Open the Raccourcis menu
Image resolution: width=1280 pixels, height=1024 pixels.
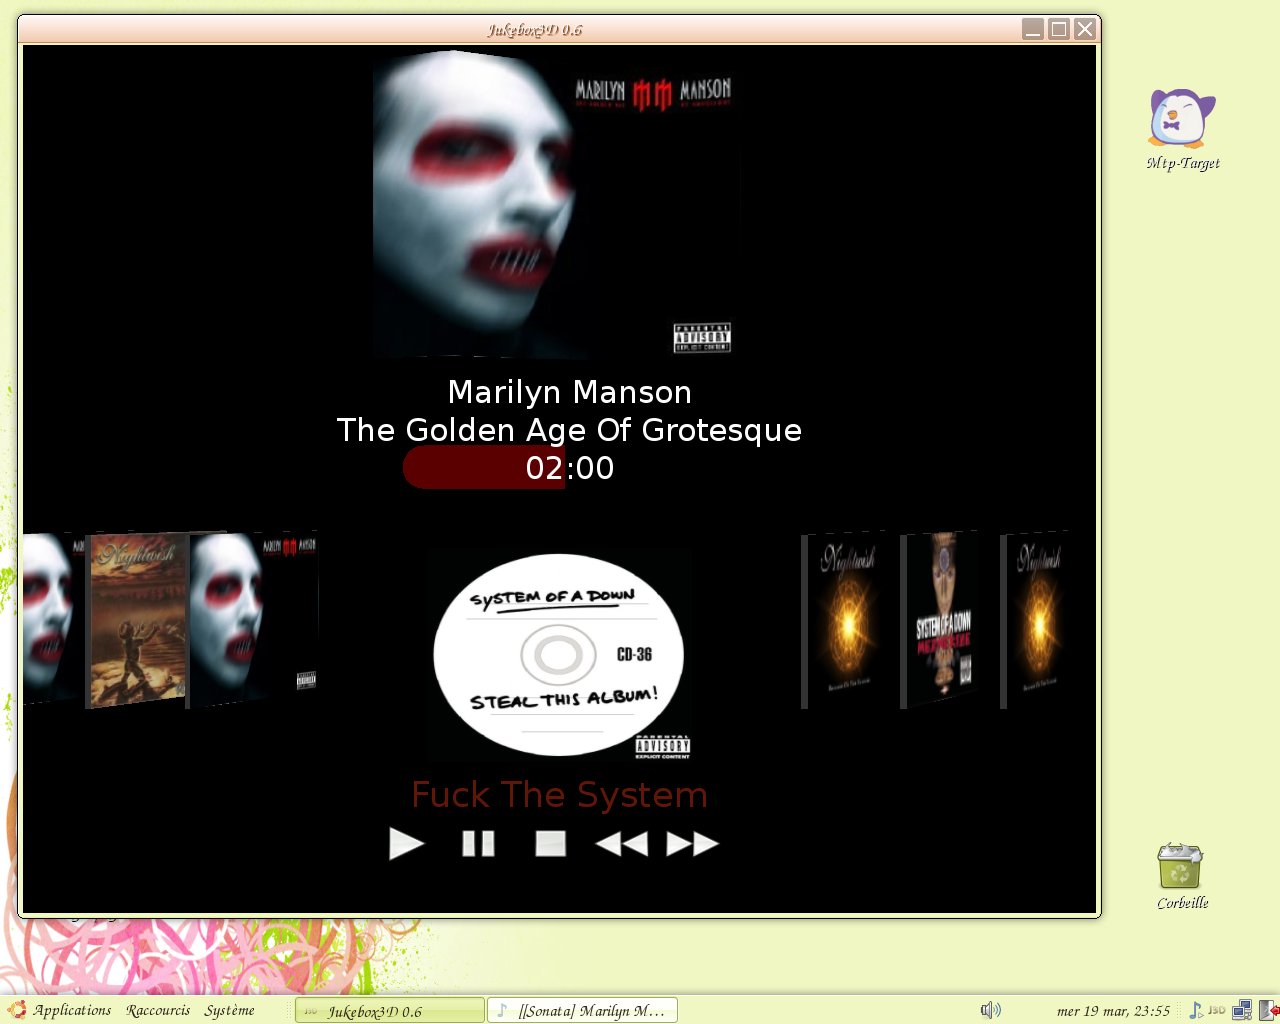[158, 1010]
